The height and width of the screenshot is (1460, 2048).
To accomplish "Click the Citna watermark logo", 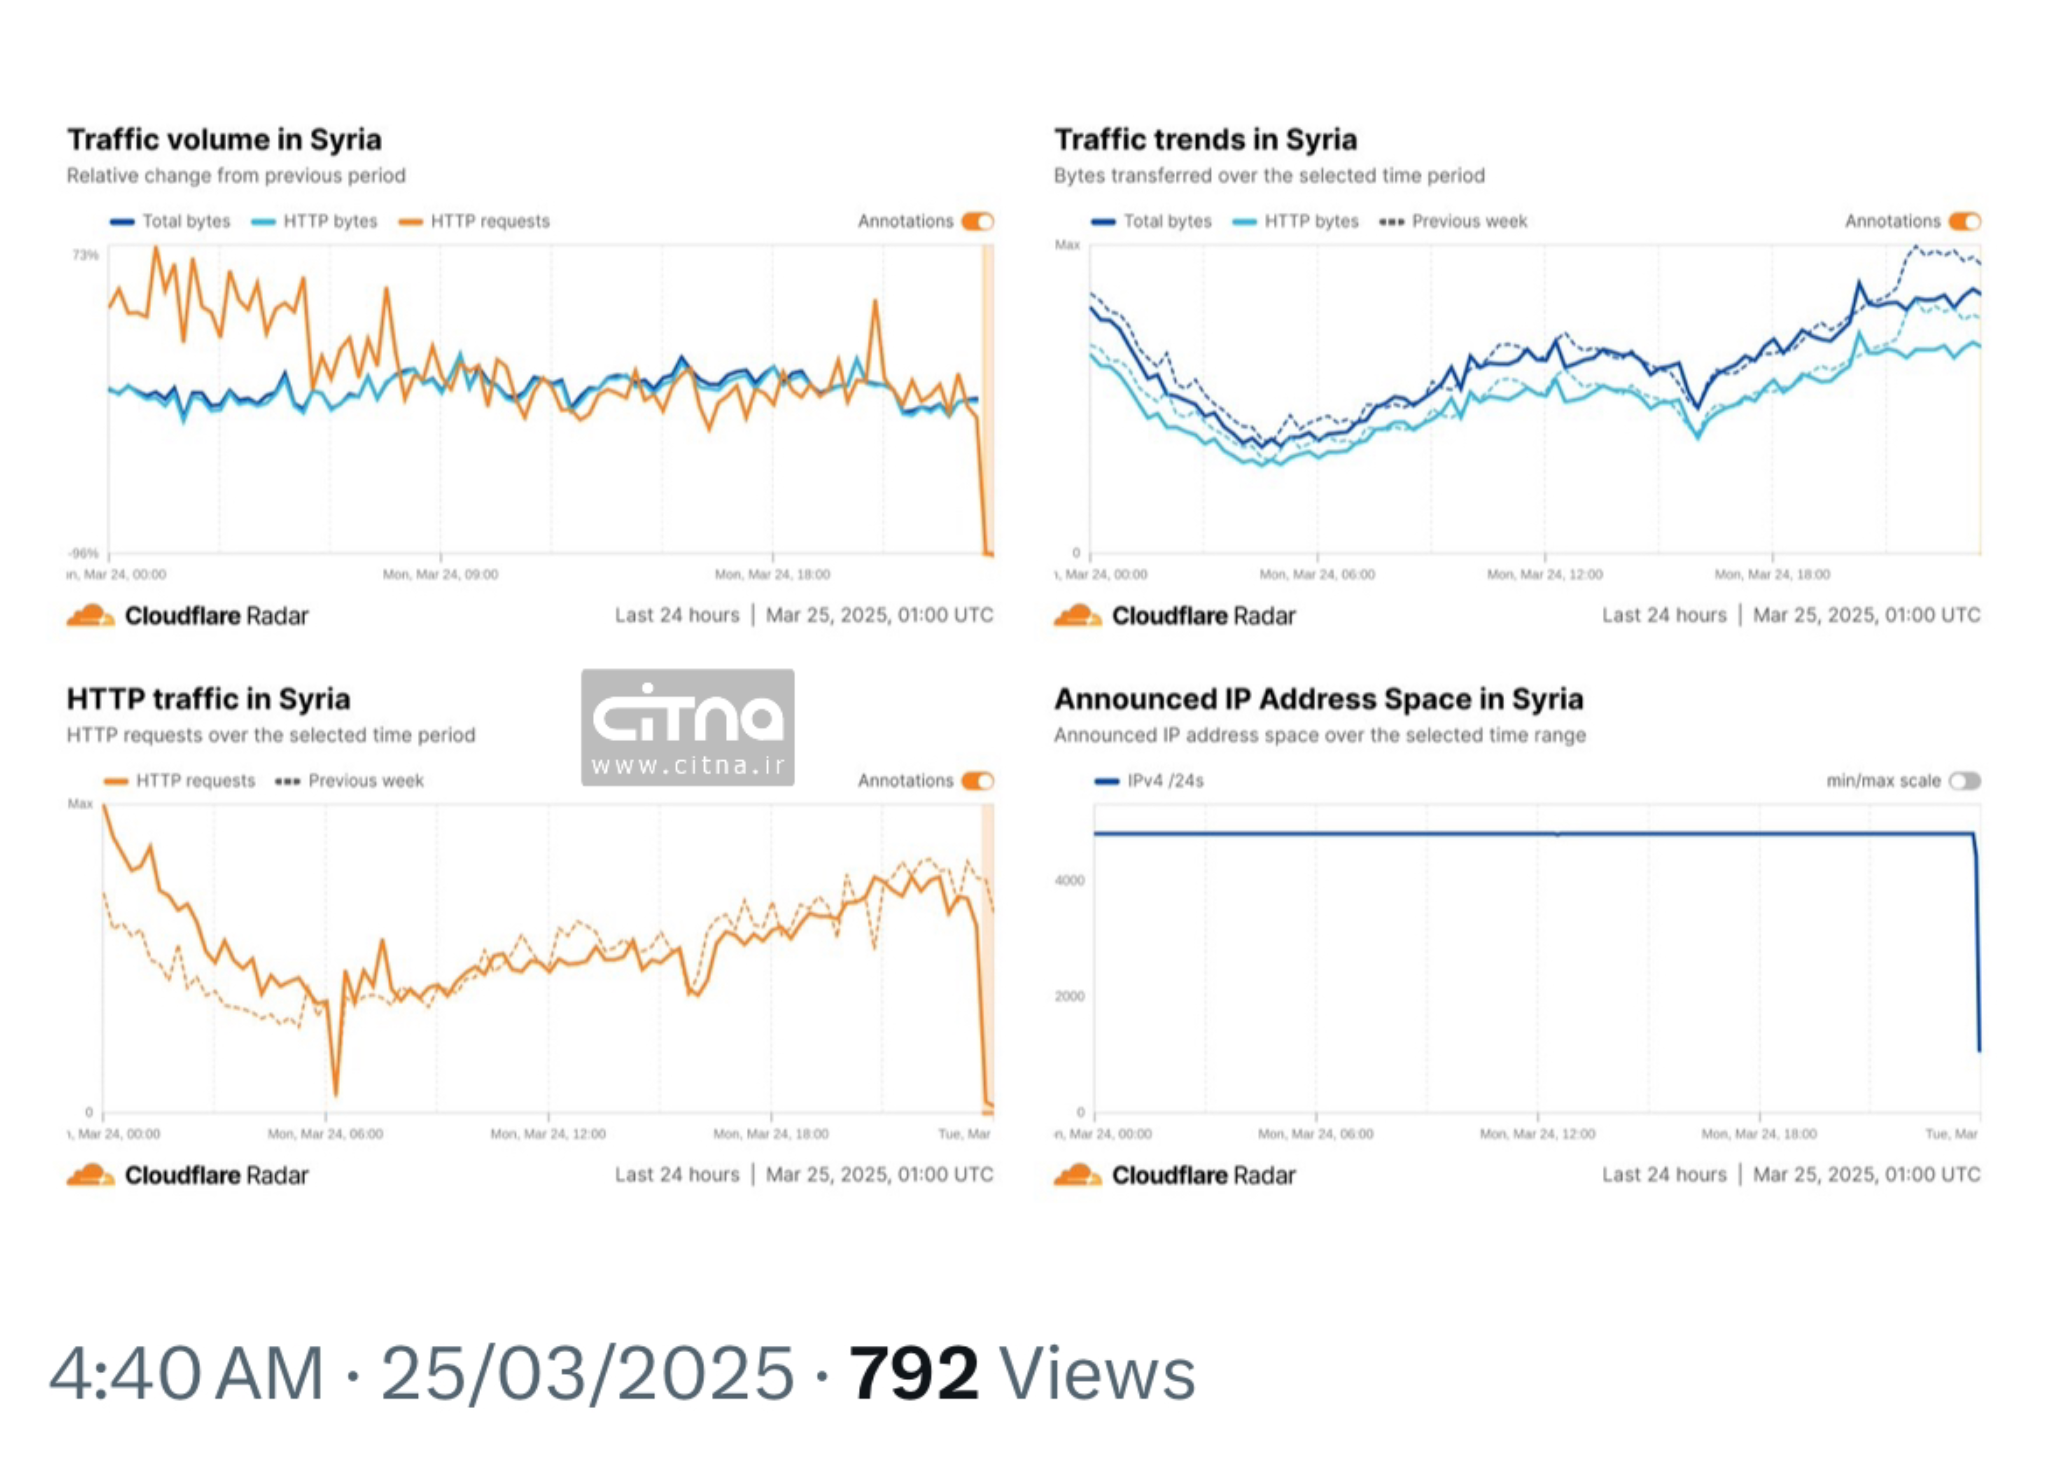I will tap(687, 715).
